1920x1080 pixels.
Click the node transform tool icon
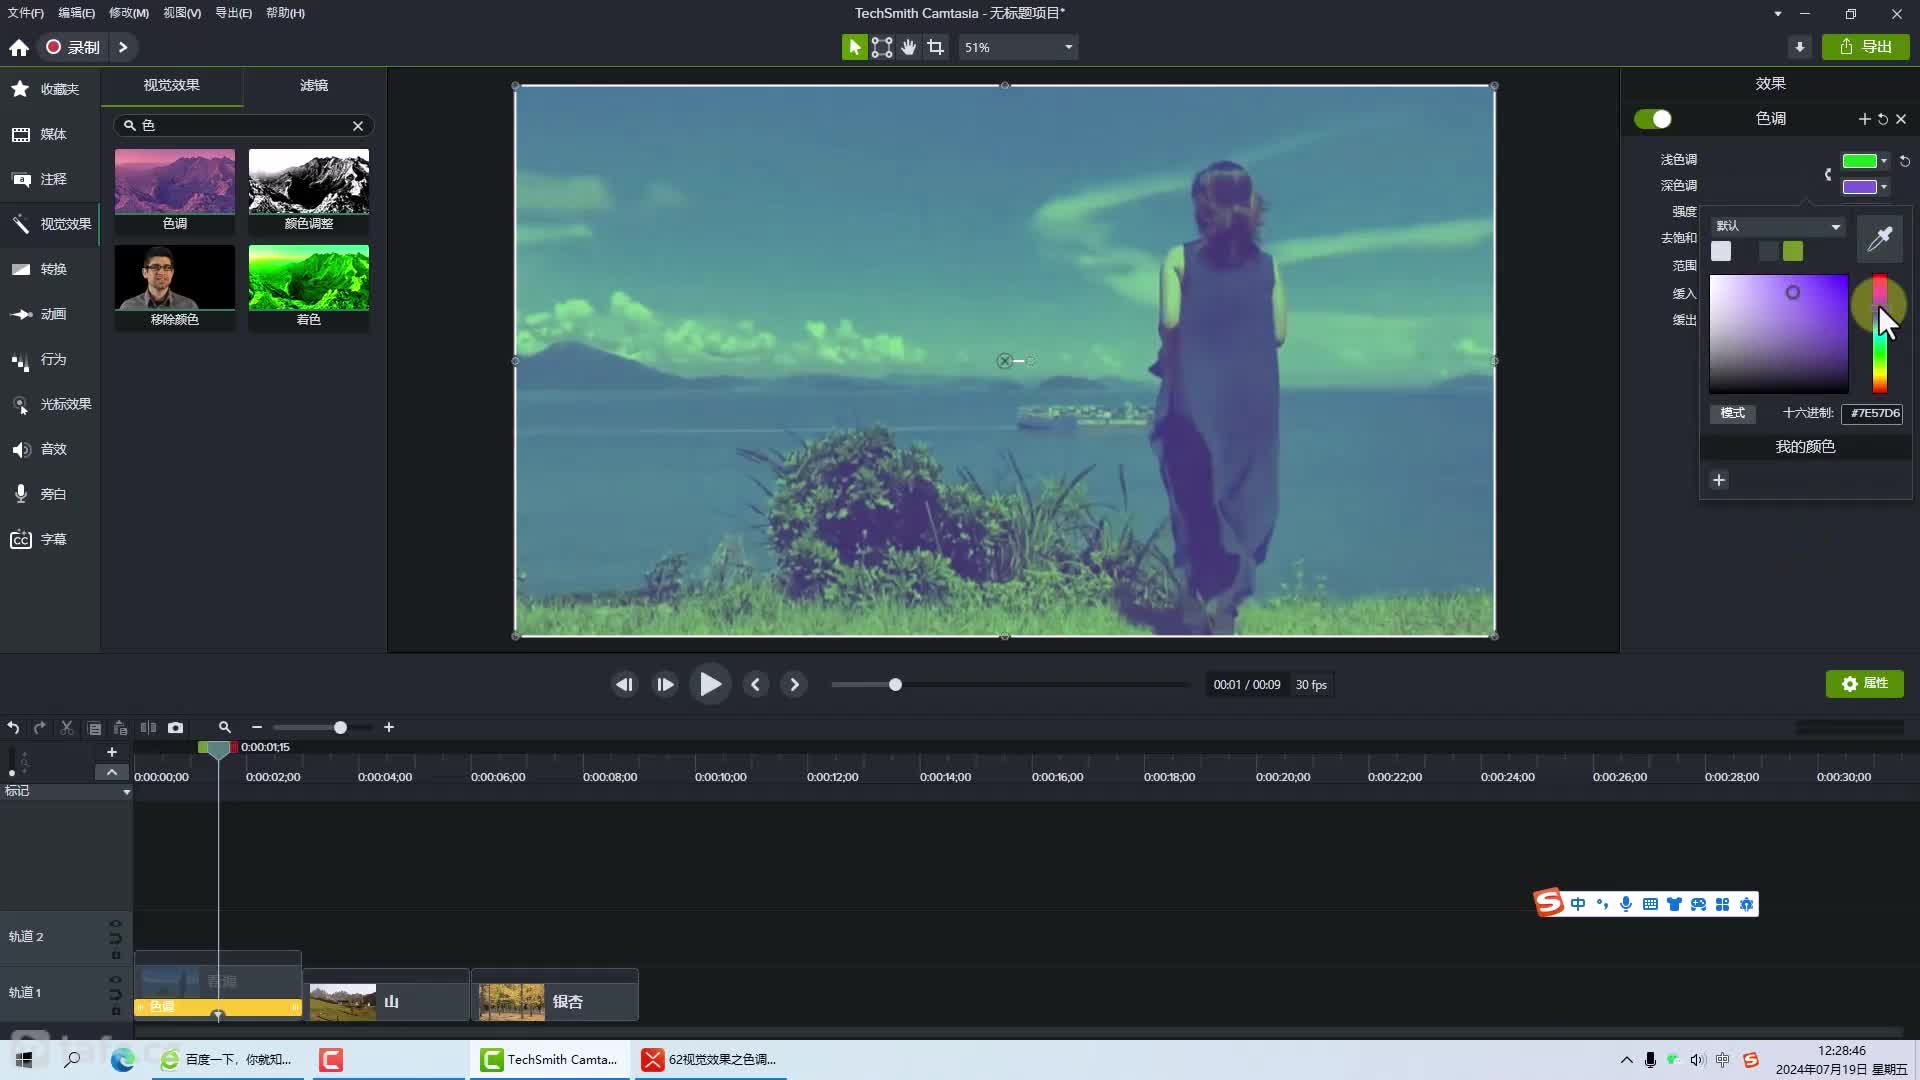pyautogui.click(x=882, y=47)
